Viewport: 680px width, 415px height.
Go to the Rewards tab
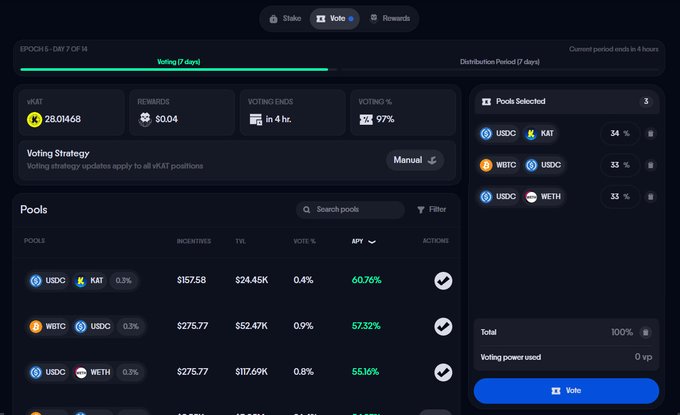[389, 19]
